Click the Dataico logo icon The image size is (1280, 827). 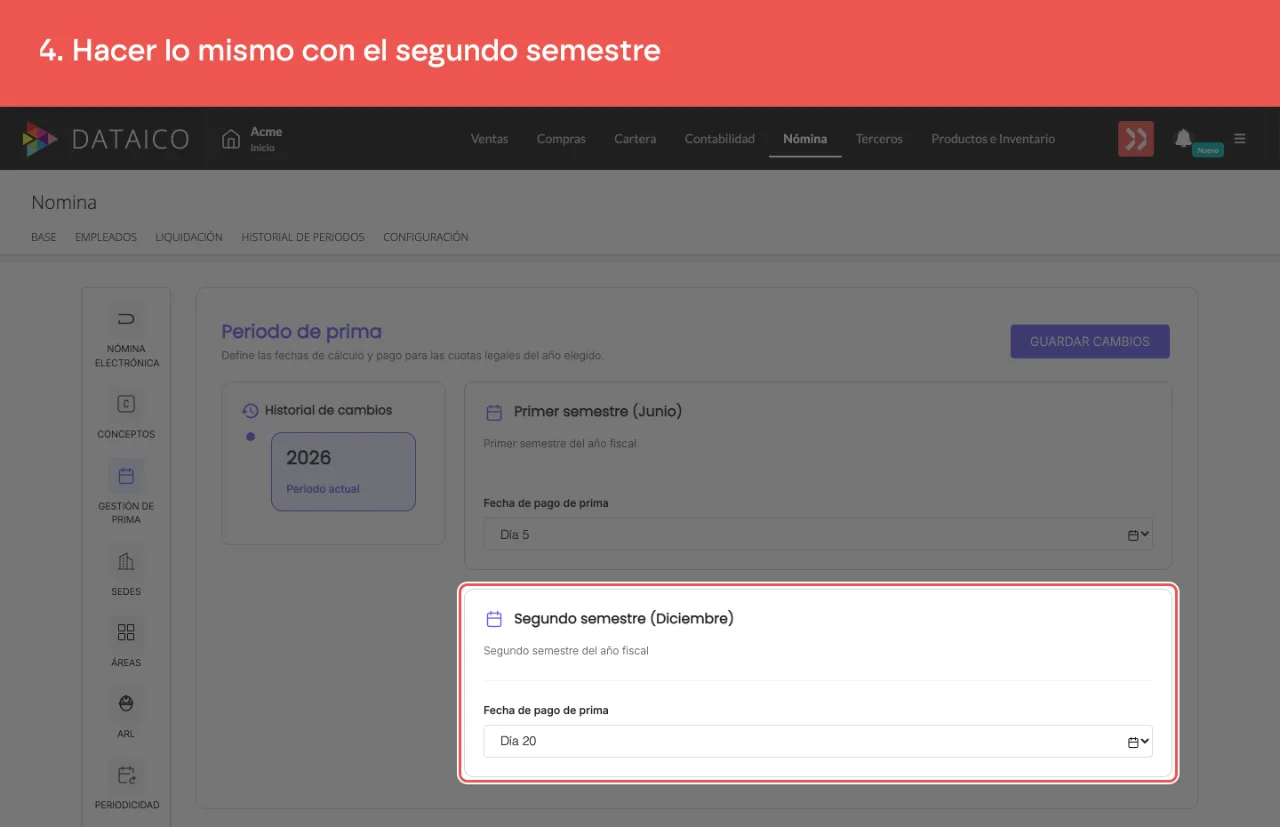[40, 139]
